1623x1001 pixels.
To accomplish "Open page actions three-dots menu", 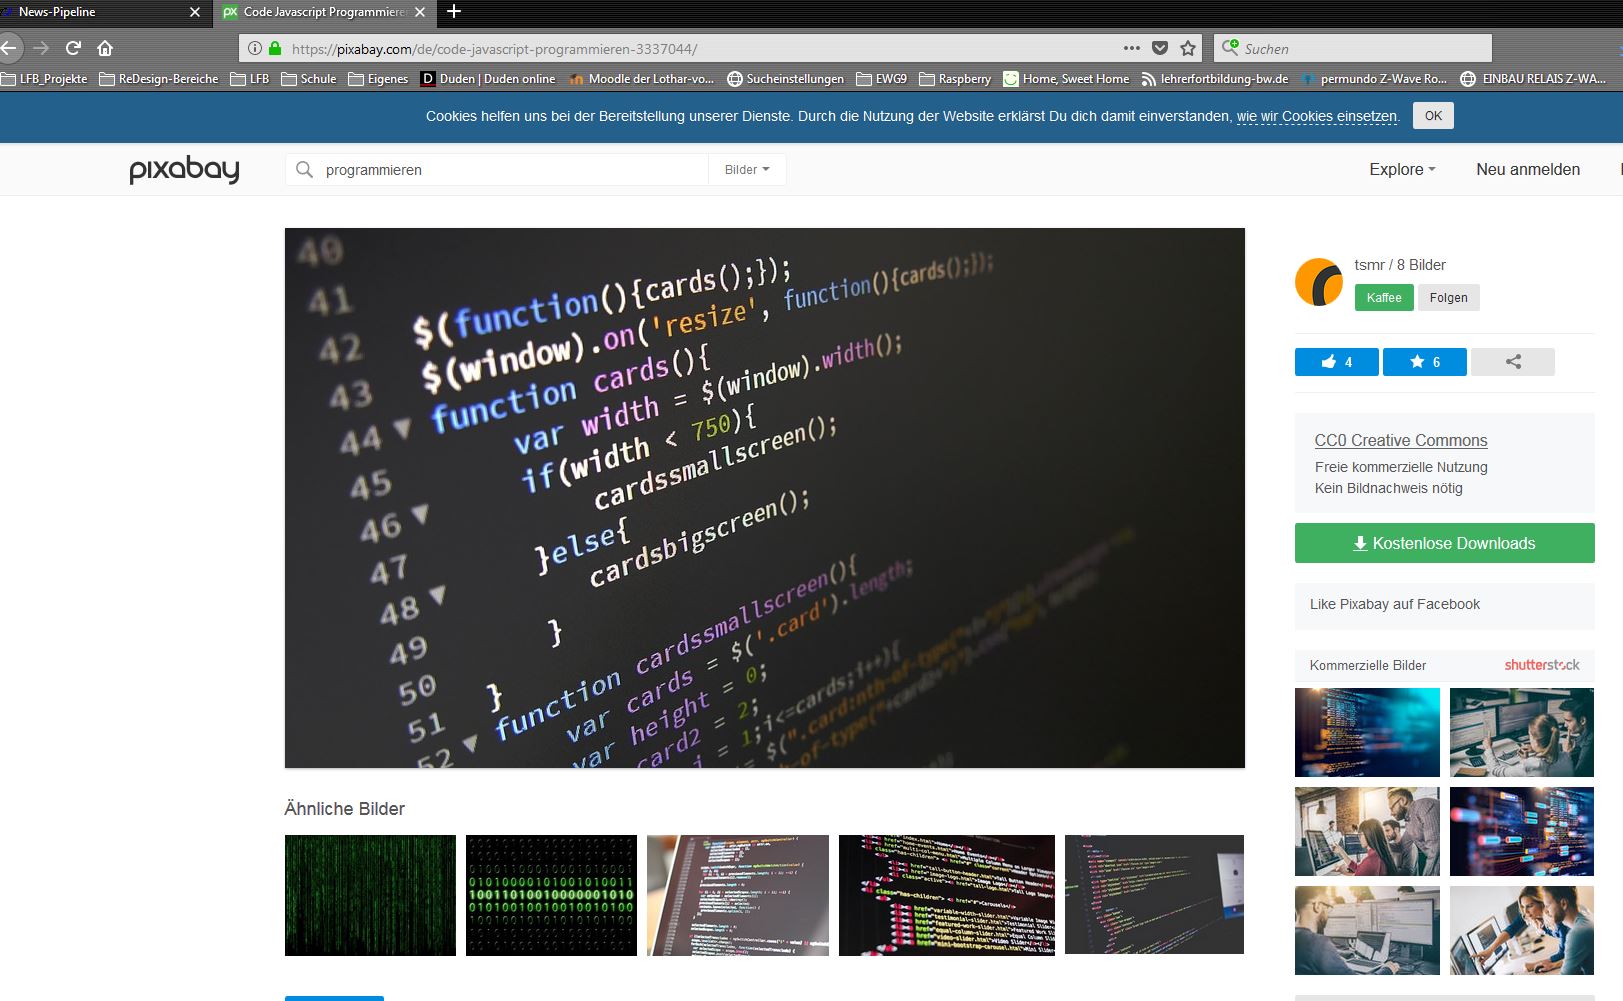I will pos(1131,48).
